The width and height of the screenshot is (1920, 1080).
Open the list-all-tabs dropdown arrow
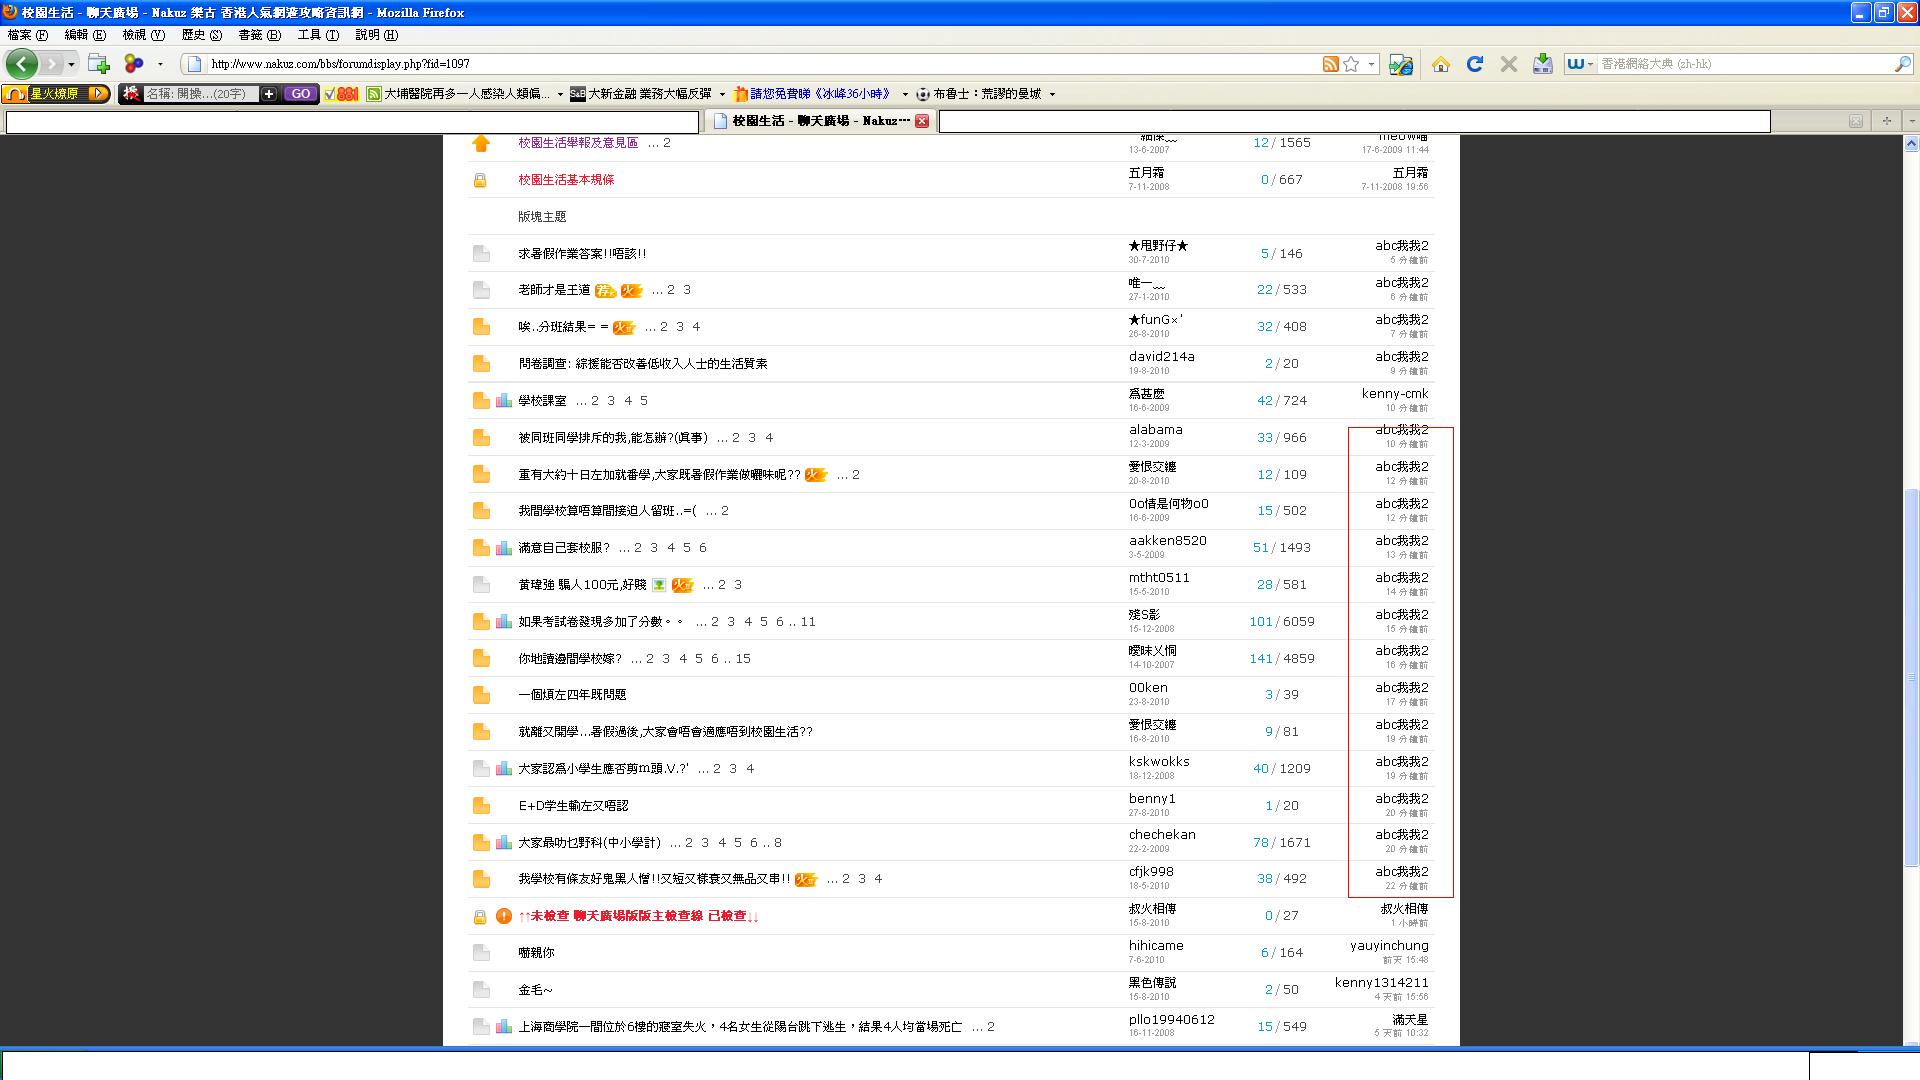1912,121
